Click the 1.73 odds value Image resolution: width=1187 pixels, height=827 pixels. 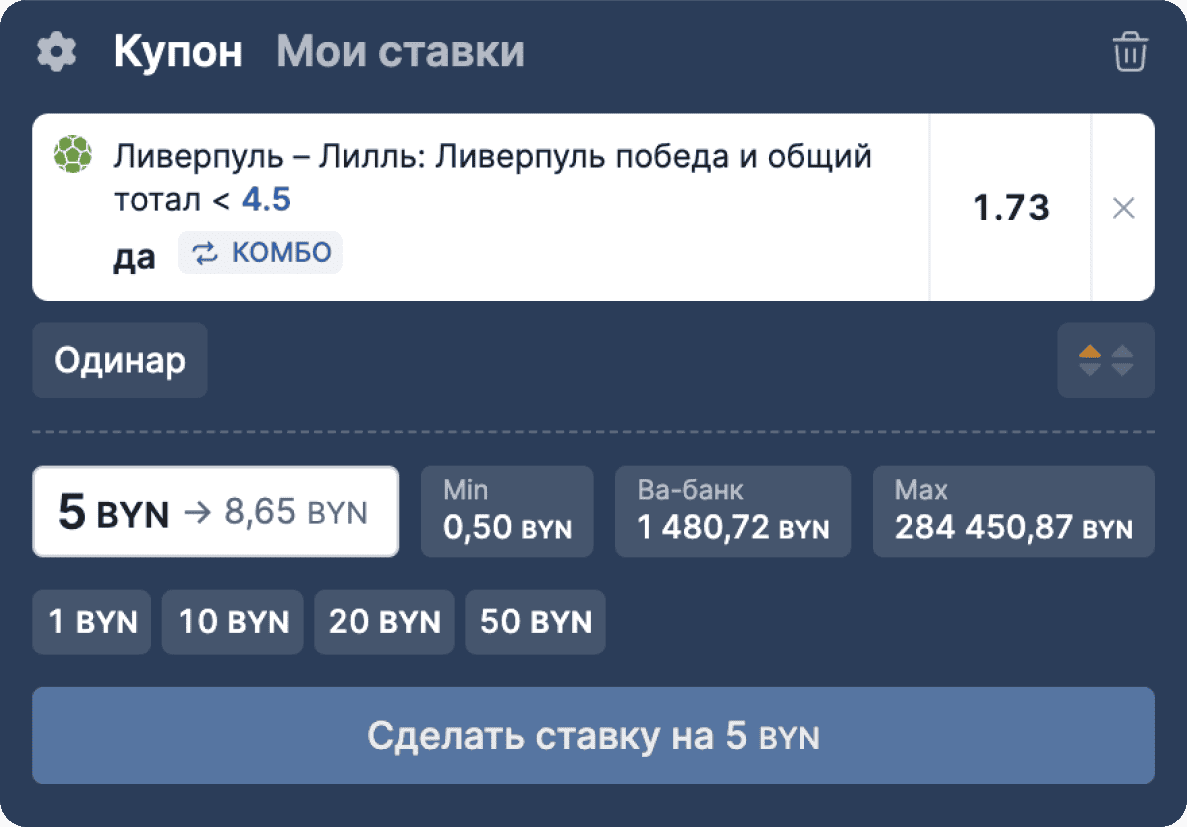pos(1010,208)
